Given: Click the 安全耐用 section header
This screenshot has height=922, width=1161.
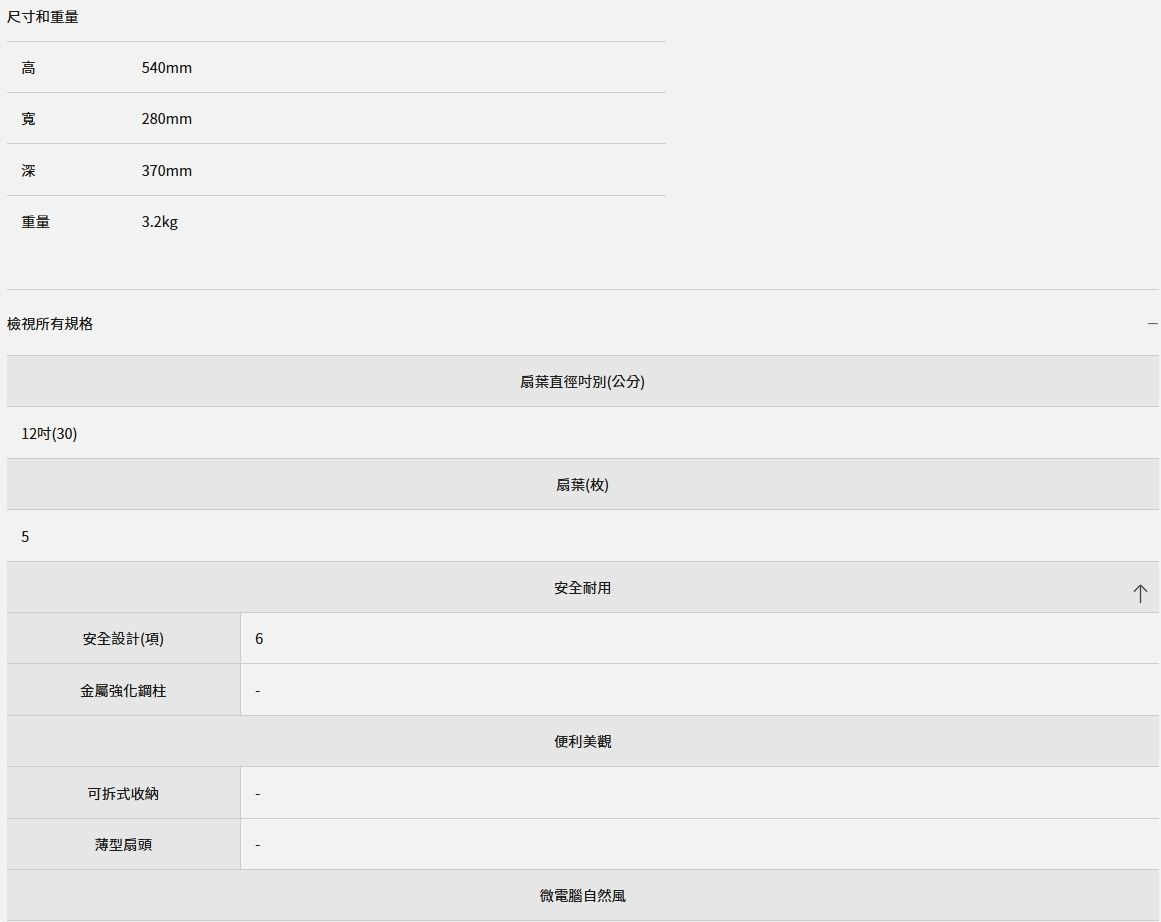Looking at the screenshot, I should [582, 588].
